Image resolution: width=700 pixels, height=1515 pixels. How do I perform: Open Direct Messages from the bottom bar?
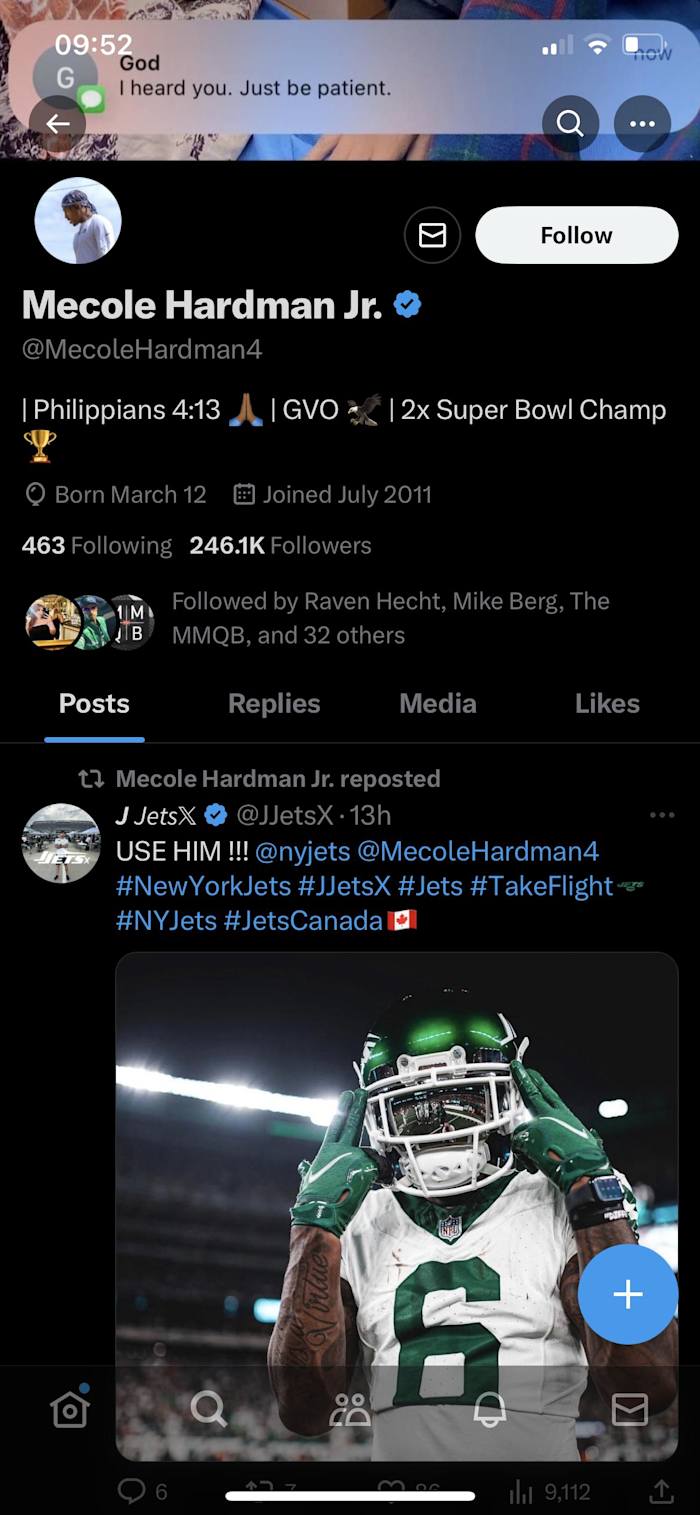[x=630, y=1410]
